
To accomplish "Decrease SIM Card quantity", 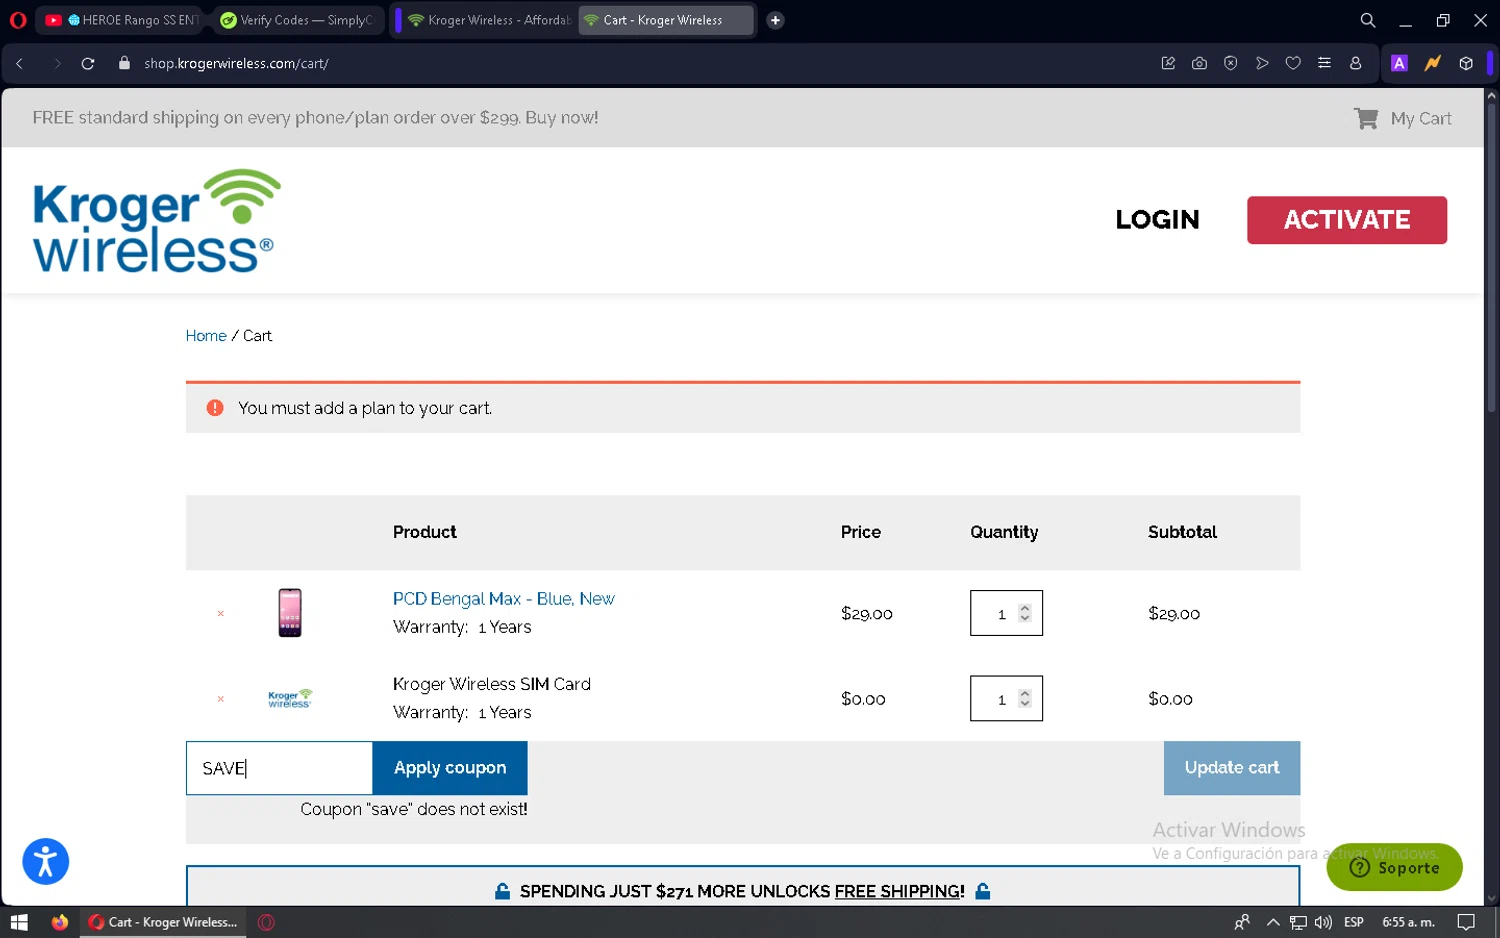I will (1024, 703).
